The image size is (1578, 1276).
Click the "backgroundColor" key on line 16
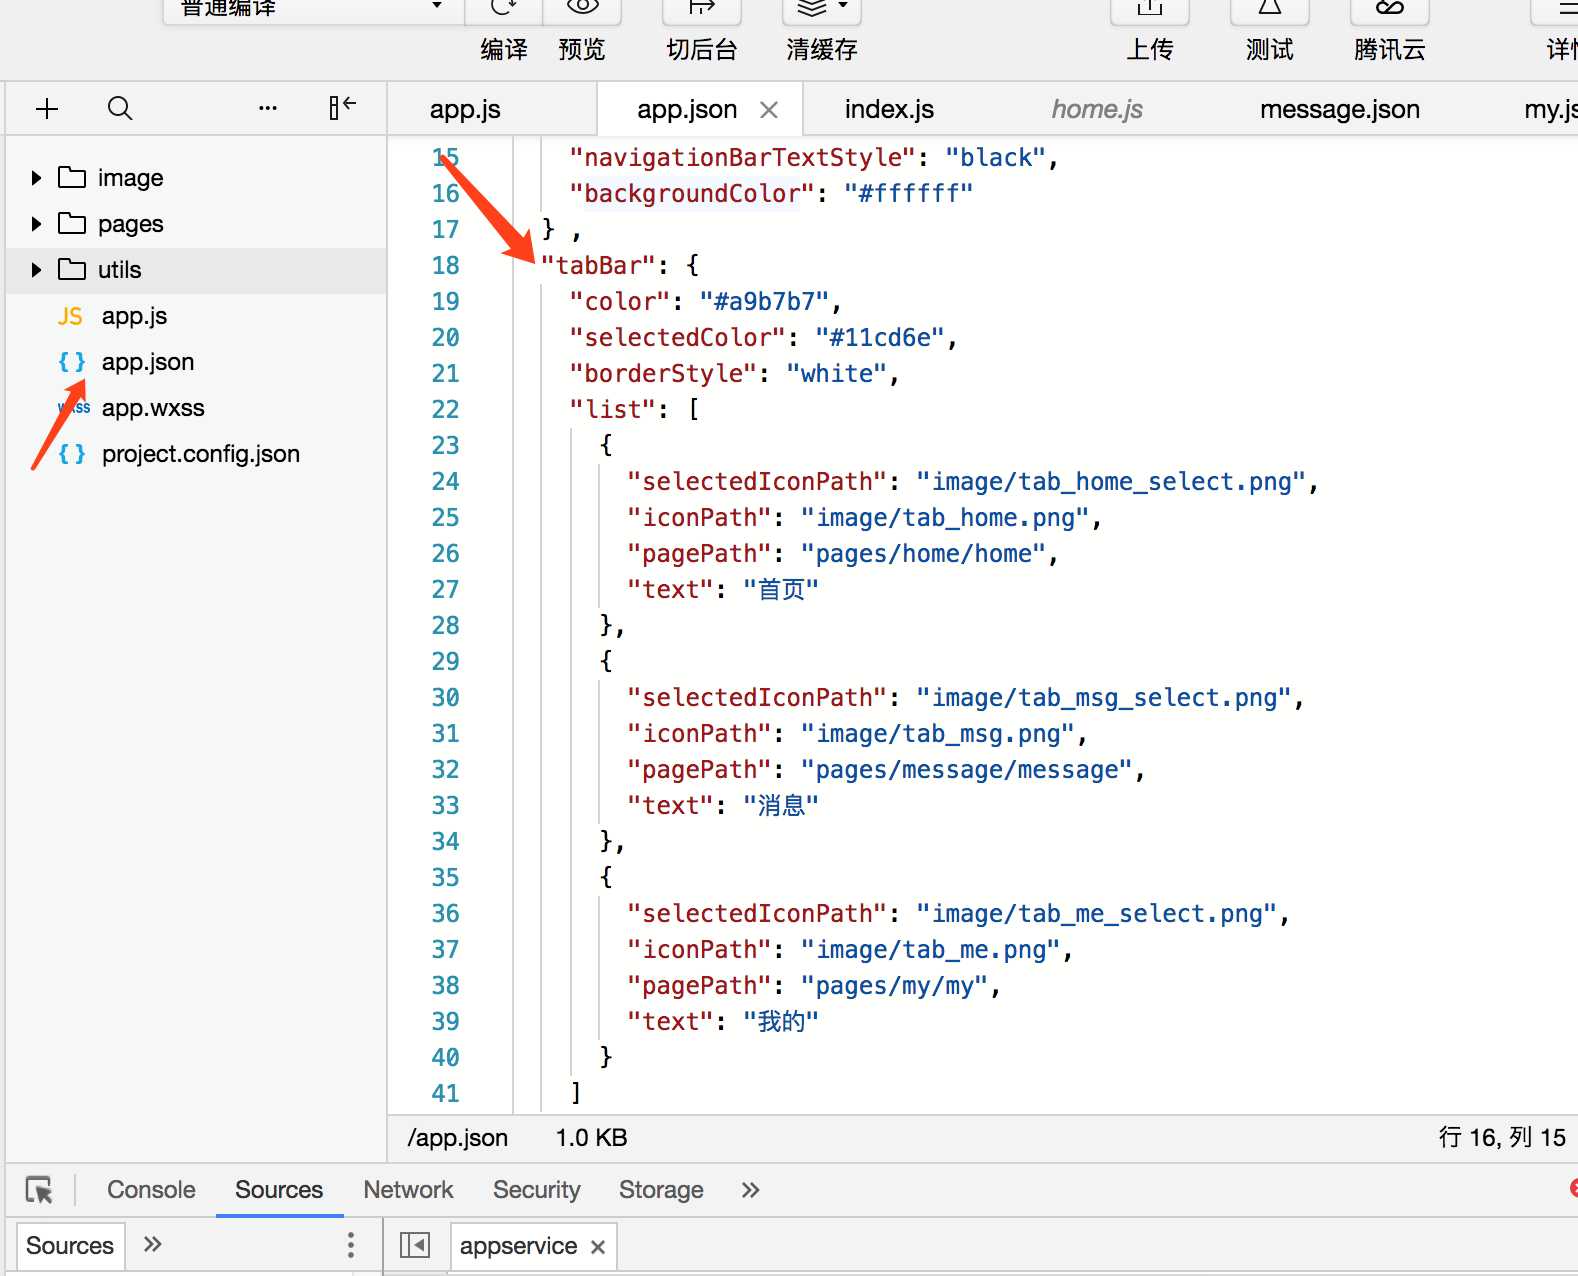692,194
